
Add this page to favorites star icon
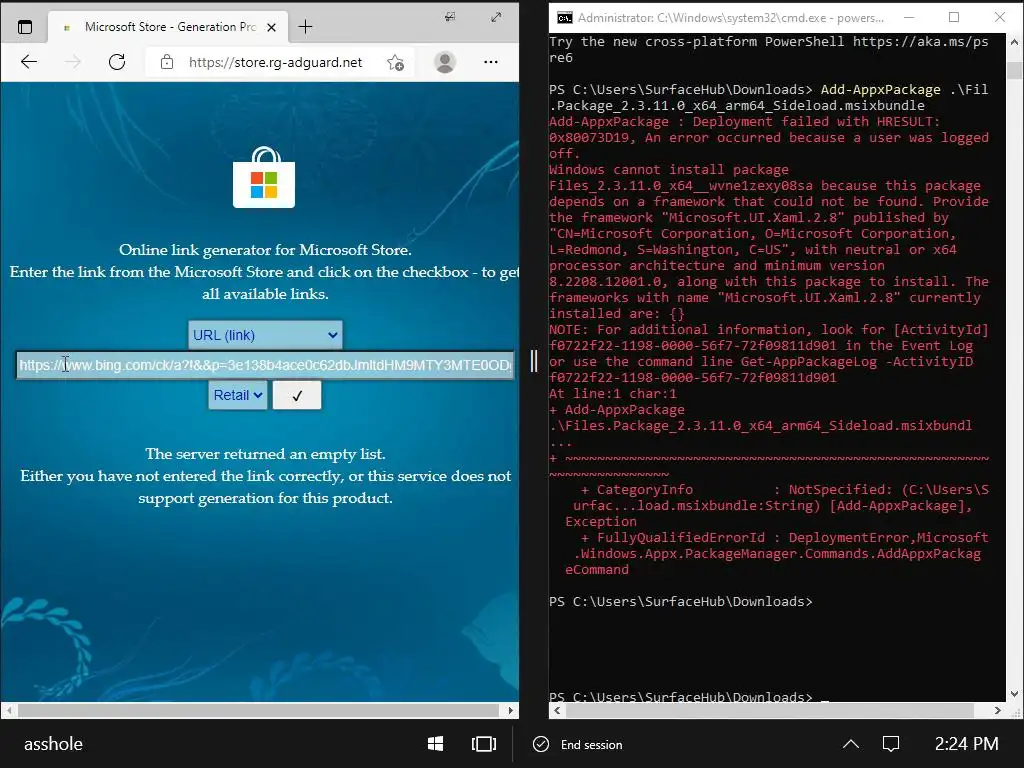pyautogui.click(x=395, y=62)
